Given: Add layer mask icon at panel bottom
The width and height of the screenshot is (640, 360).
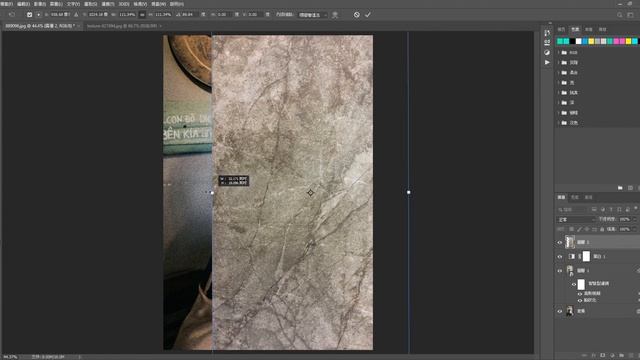Looking at the screenshot, I should click(x=602, y=356).
